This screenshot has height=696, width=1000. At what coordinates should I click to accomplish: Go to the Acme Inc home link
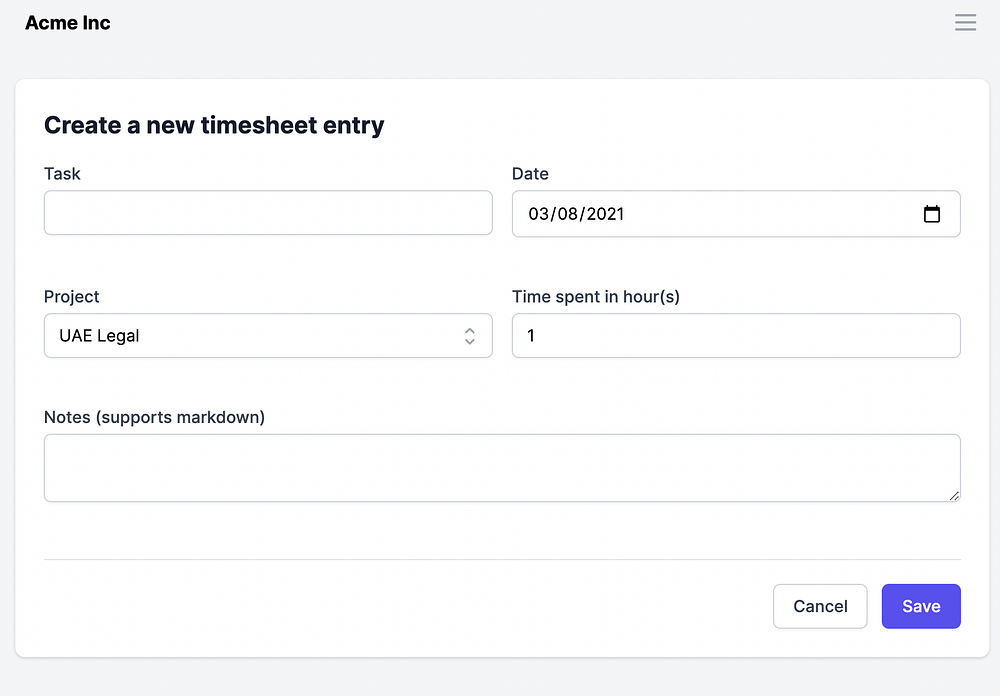pos(68,23)
